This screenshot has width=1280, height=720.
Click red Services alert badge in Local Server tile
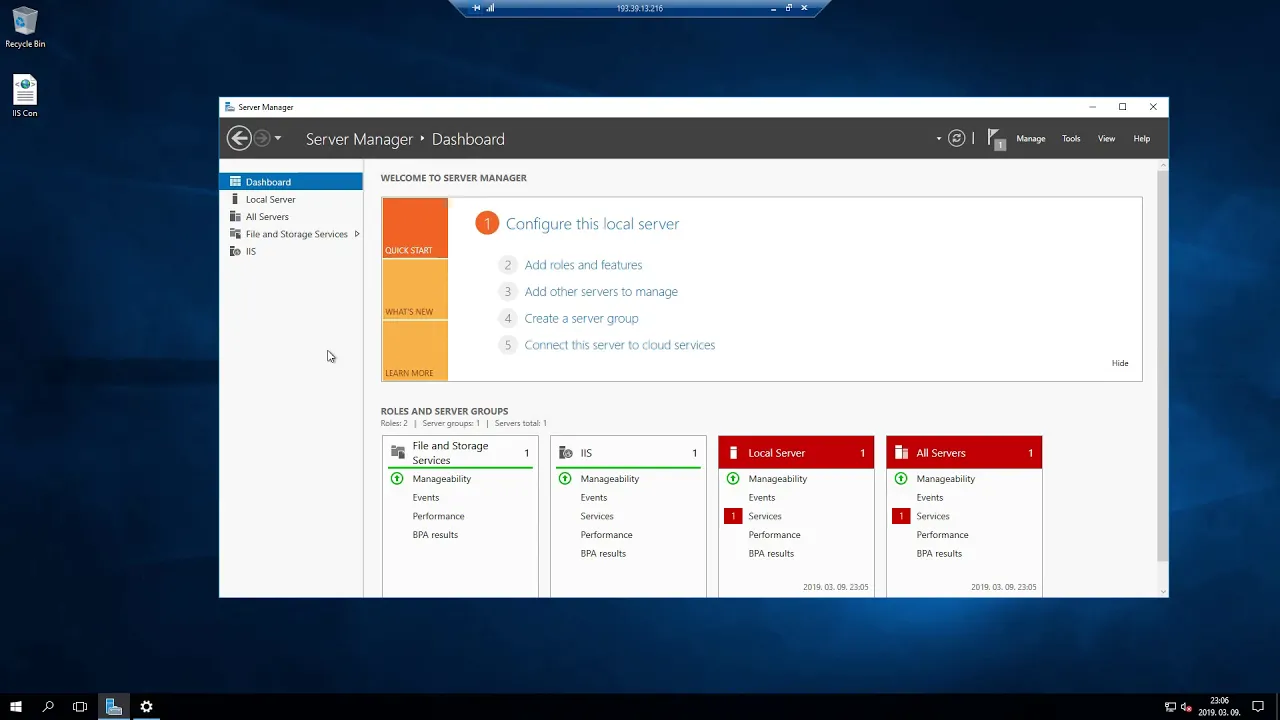(x=733, y=516)
